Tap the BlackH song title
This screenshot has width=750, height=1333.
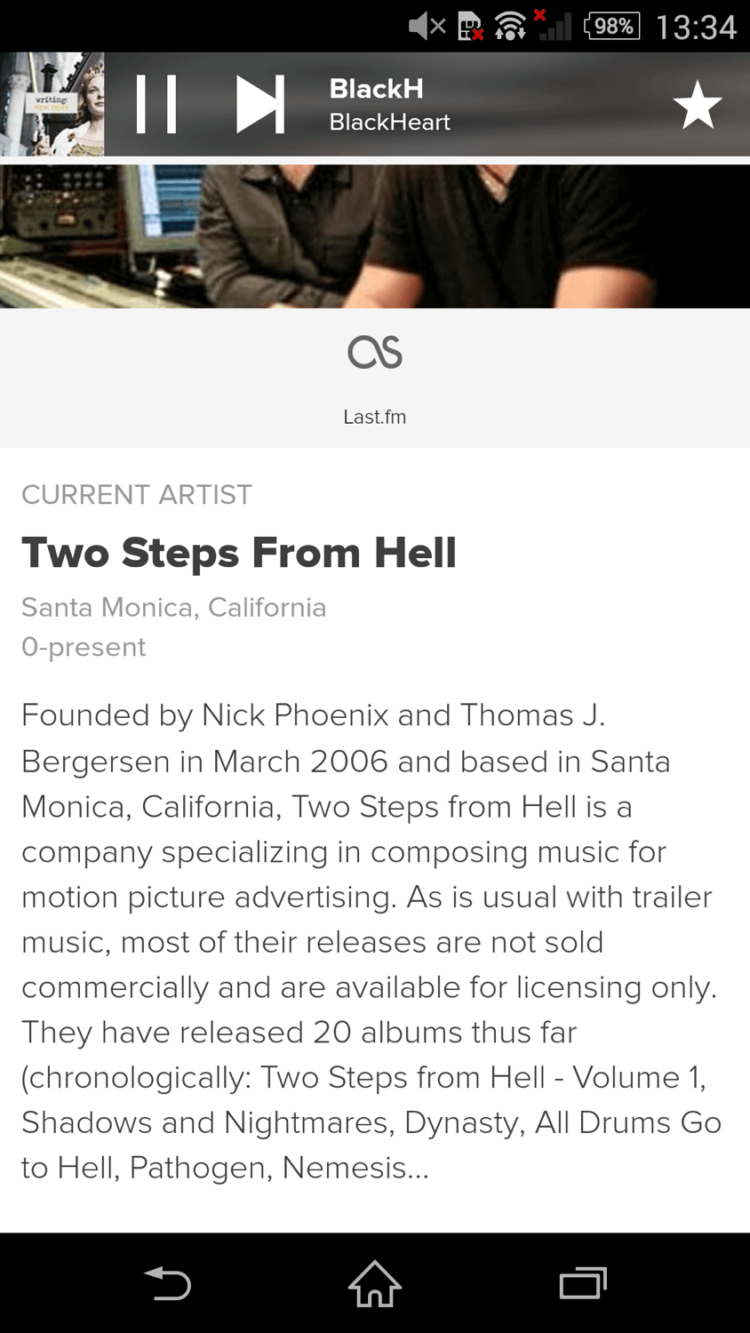(x=376, y=89)
